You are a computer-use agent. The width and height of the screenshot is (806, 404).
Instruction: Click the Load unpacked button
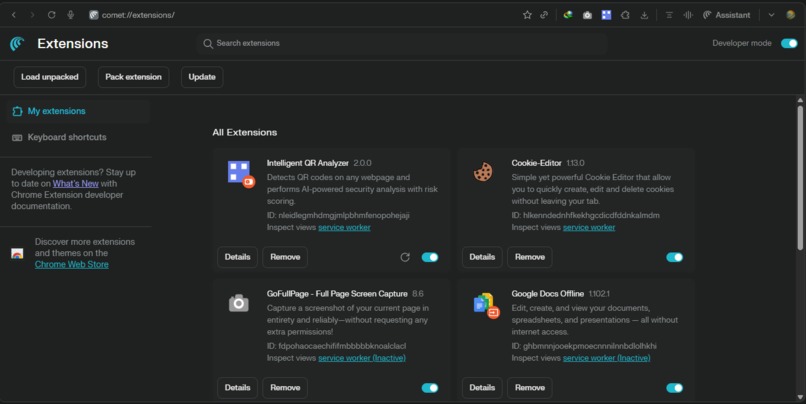click(x=49, y=77)
